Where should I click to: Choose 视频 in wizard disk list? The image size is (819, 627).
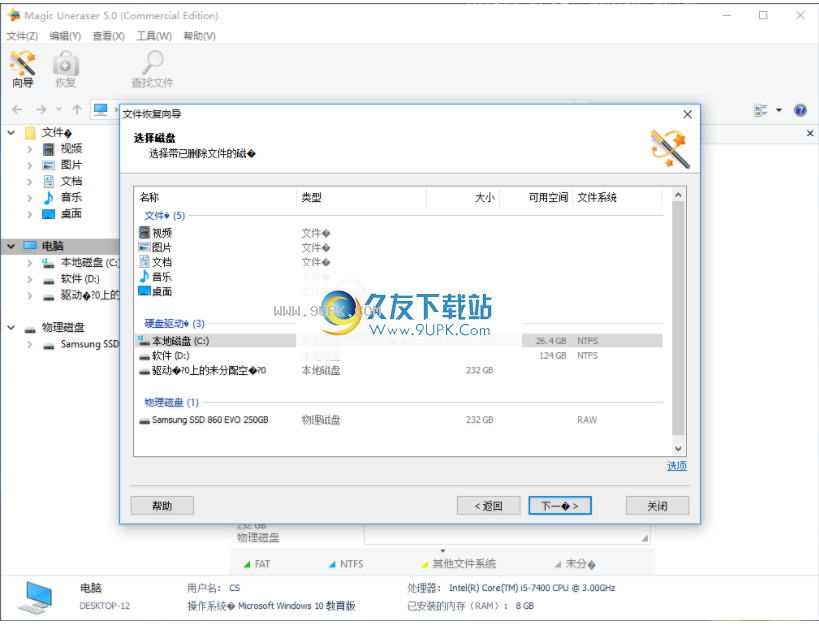click(x=162, y=233)
